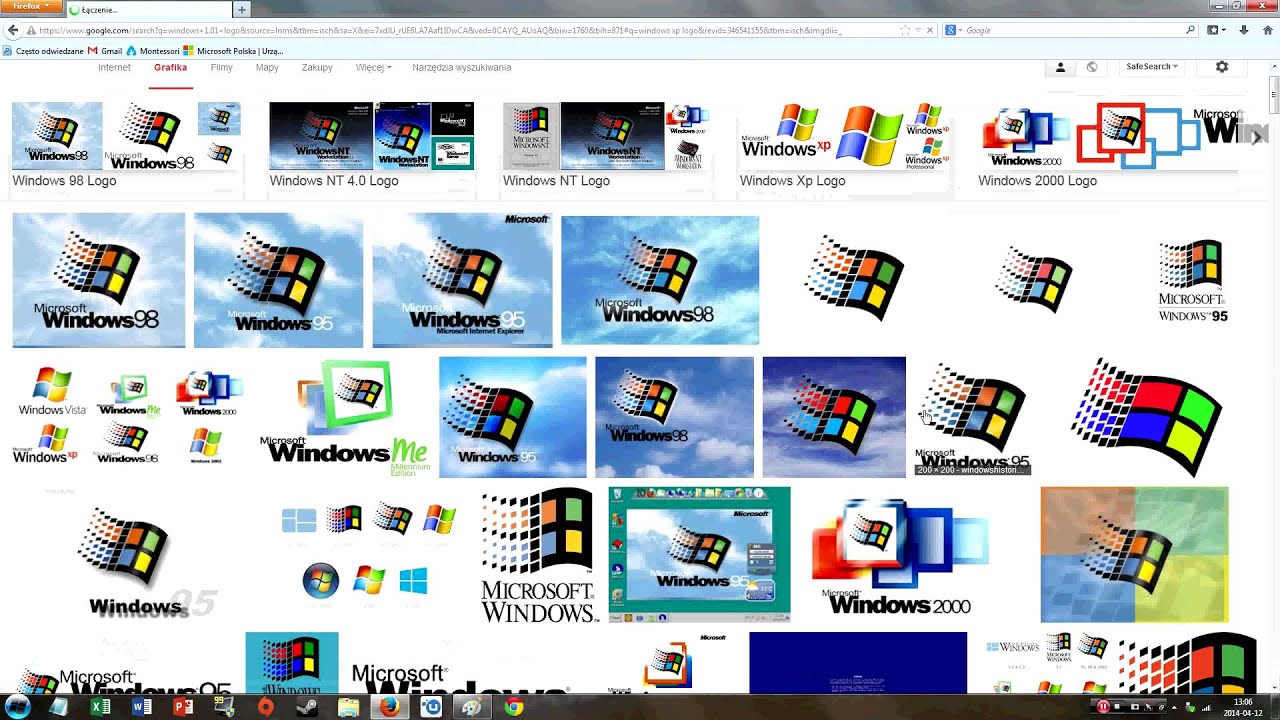Open the Windows Xp Logo related search

point(845,146)
